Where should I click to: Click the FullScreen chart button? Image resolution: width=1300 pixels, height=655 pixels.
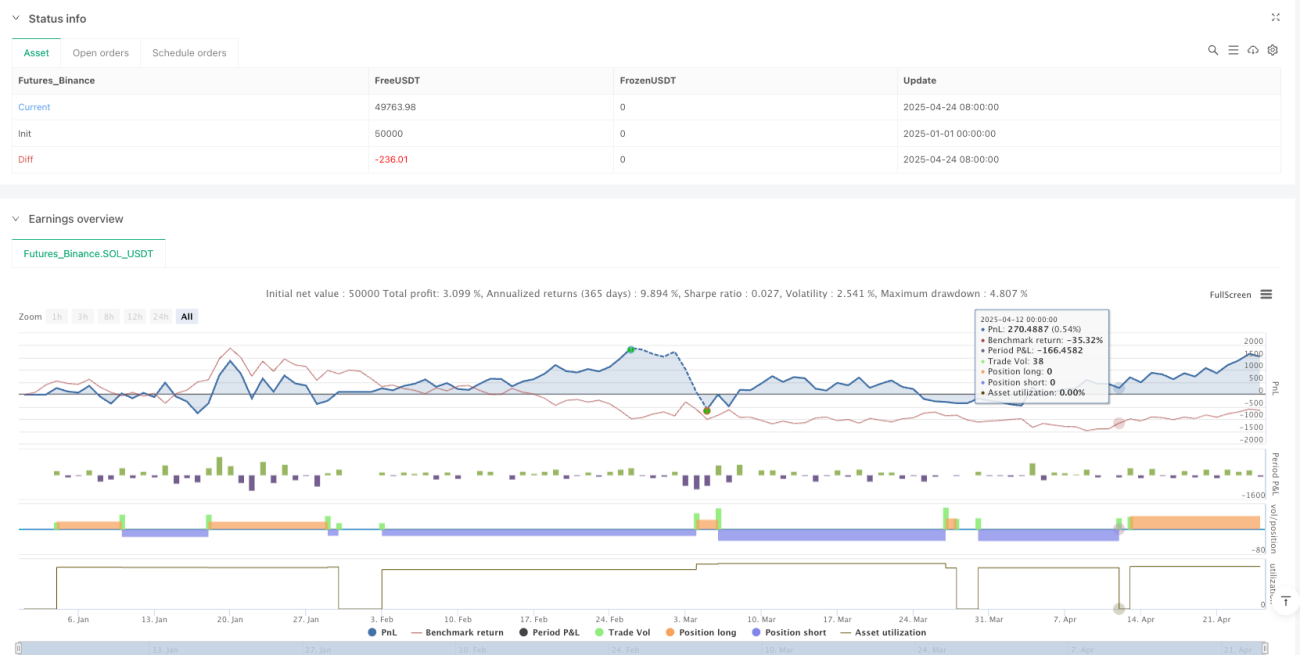click(x=1230, y=295)
